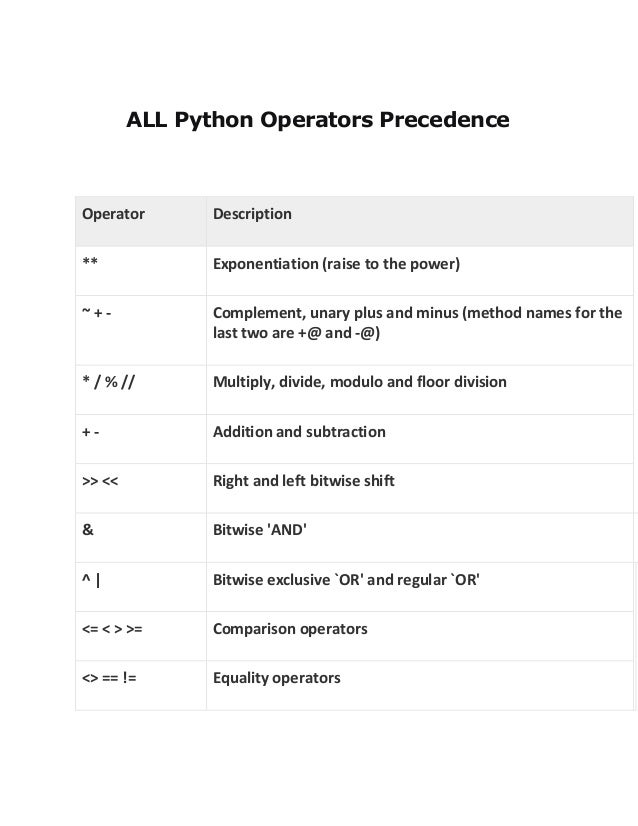Select the 'Exponentiation (raise to the power)' text
The image size is (638, 826).
336,265
